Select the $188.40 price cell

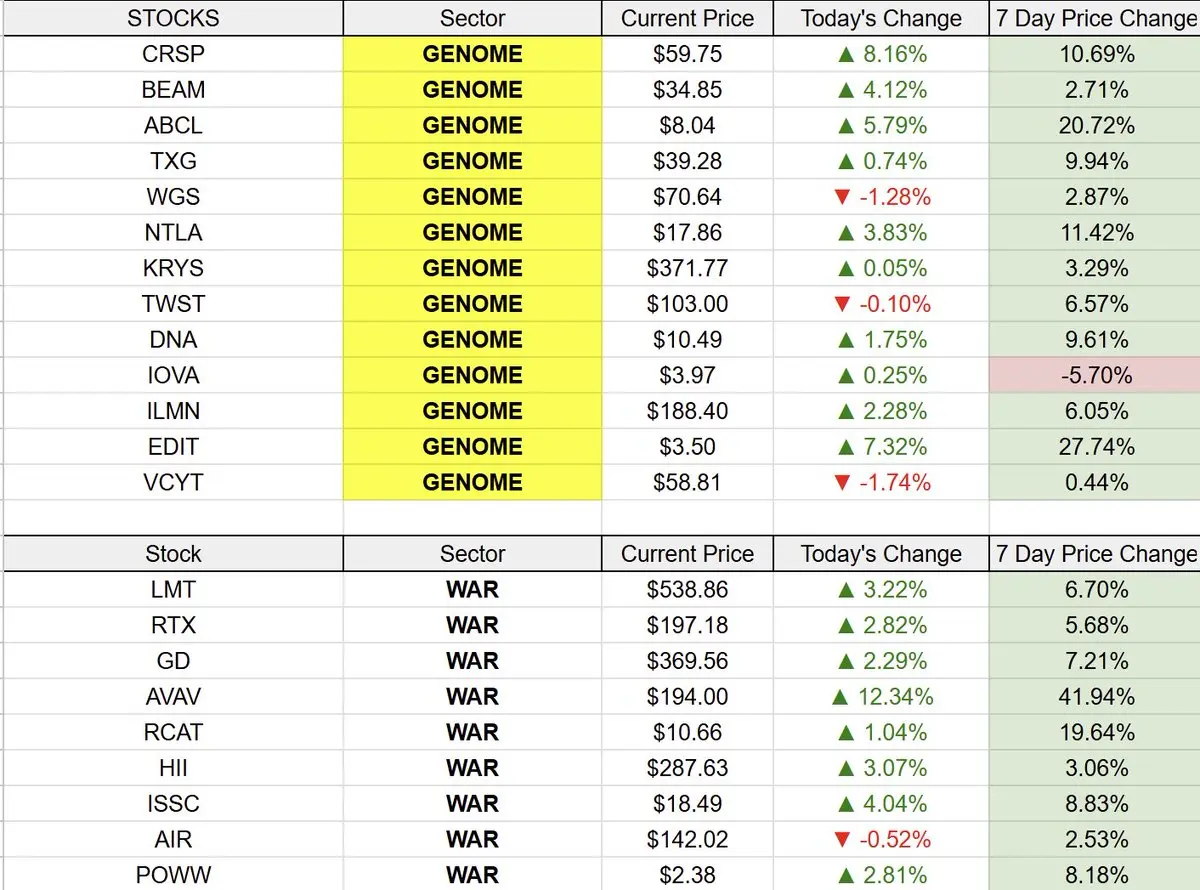[687, 411]
